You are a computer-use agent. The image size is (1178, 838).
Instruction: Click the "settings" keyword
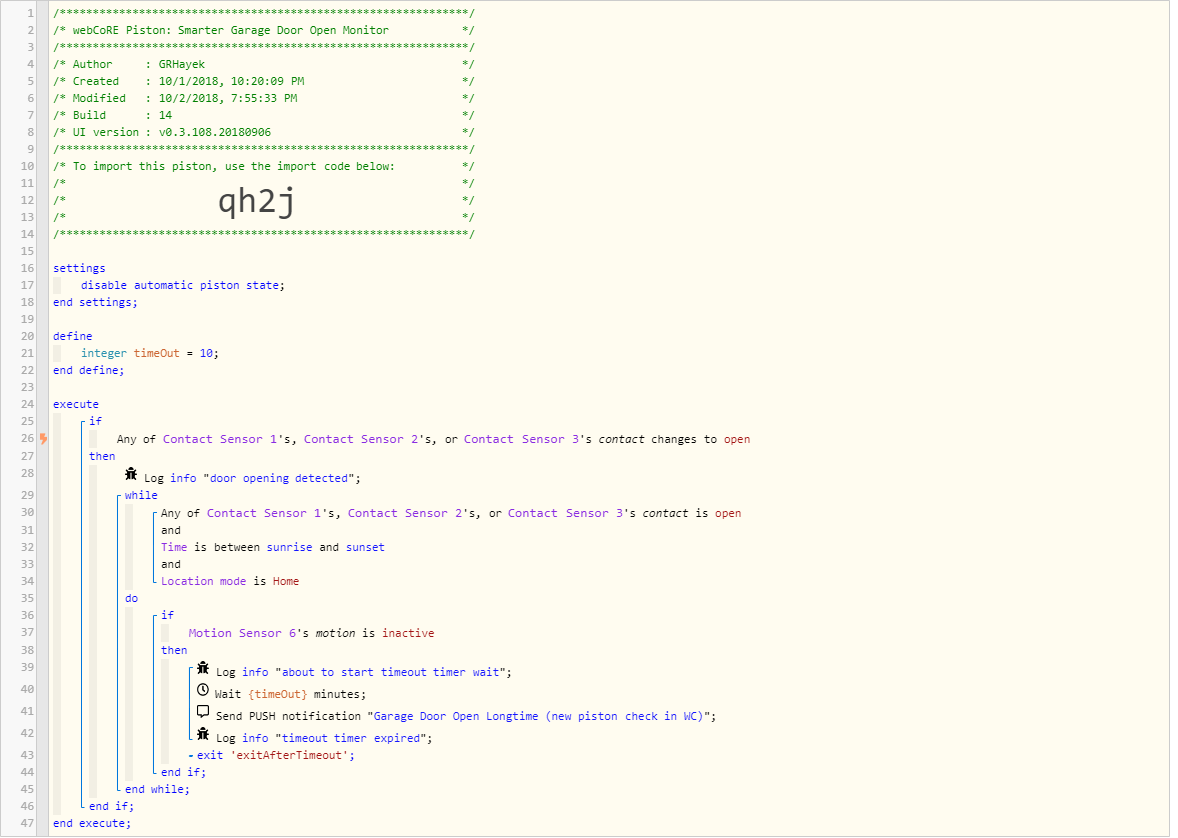tap(79, 268)
